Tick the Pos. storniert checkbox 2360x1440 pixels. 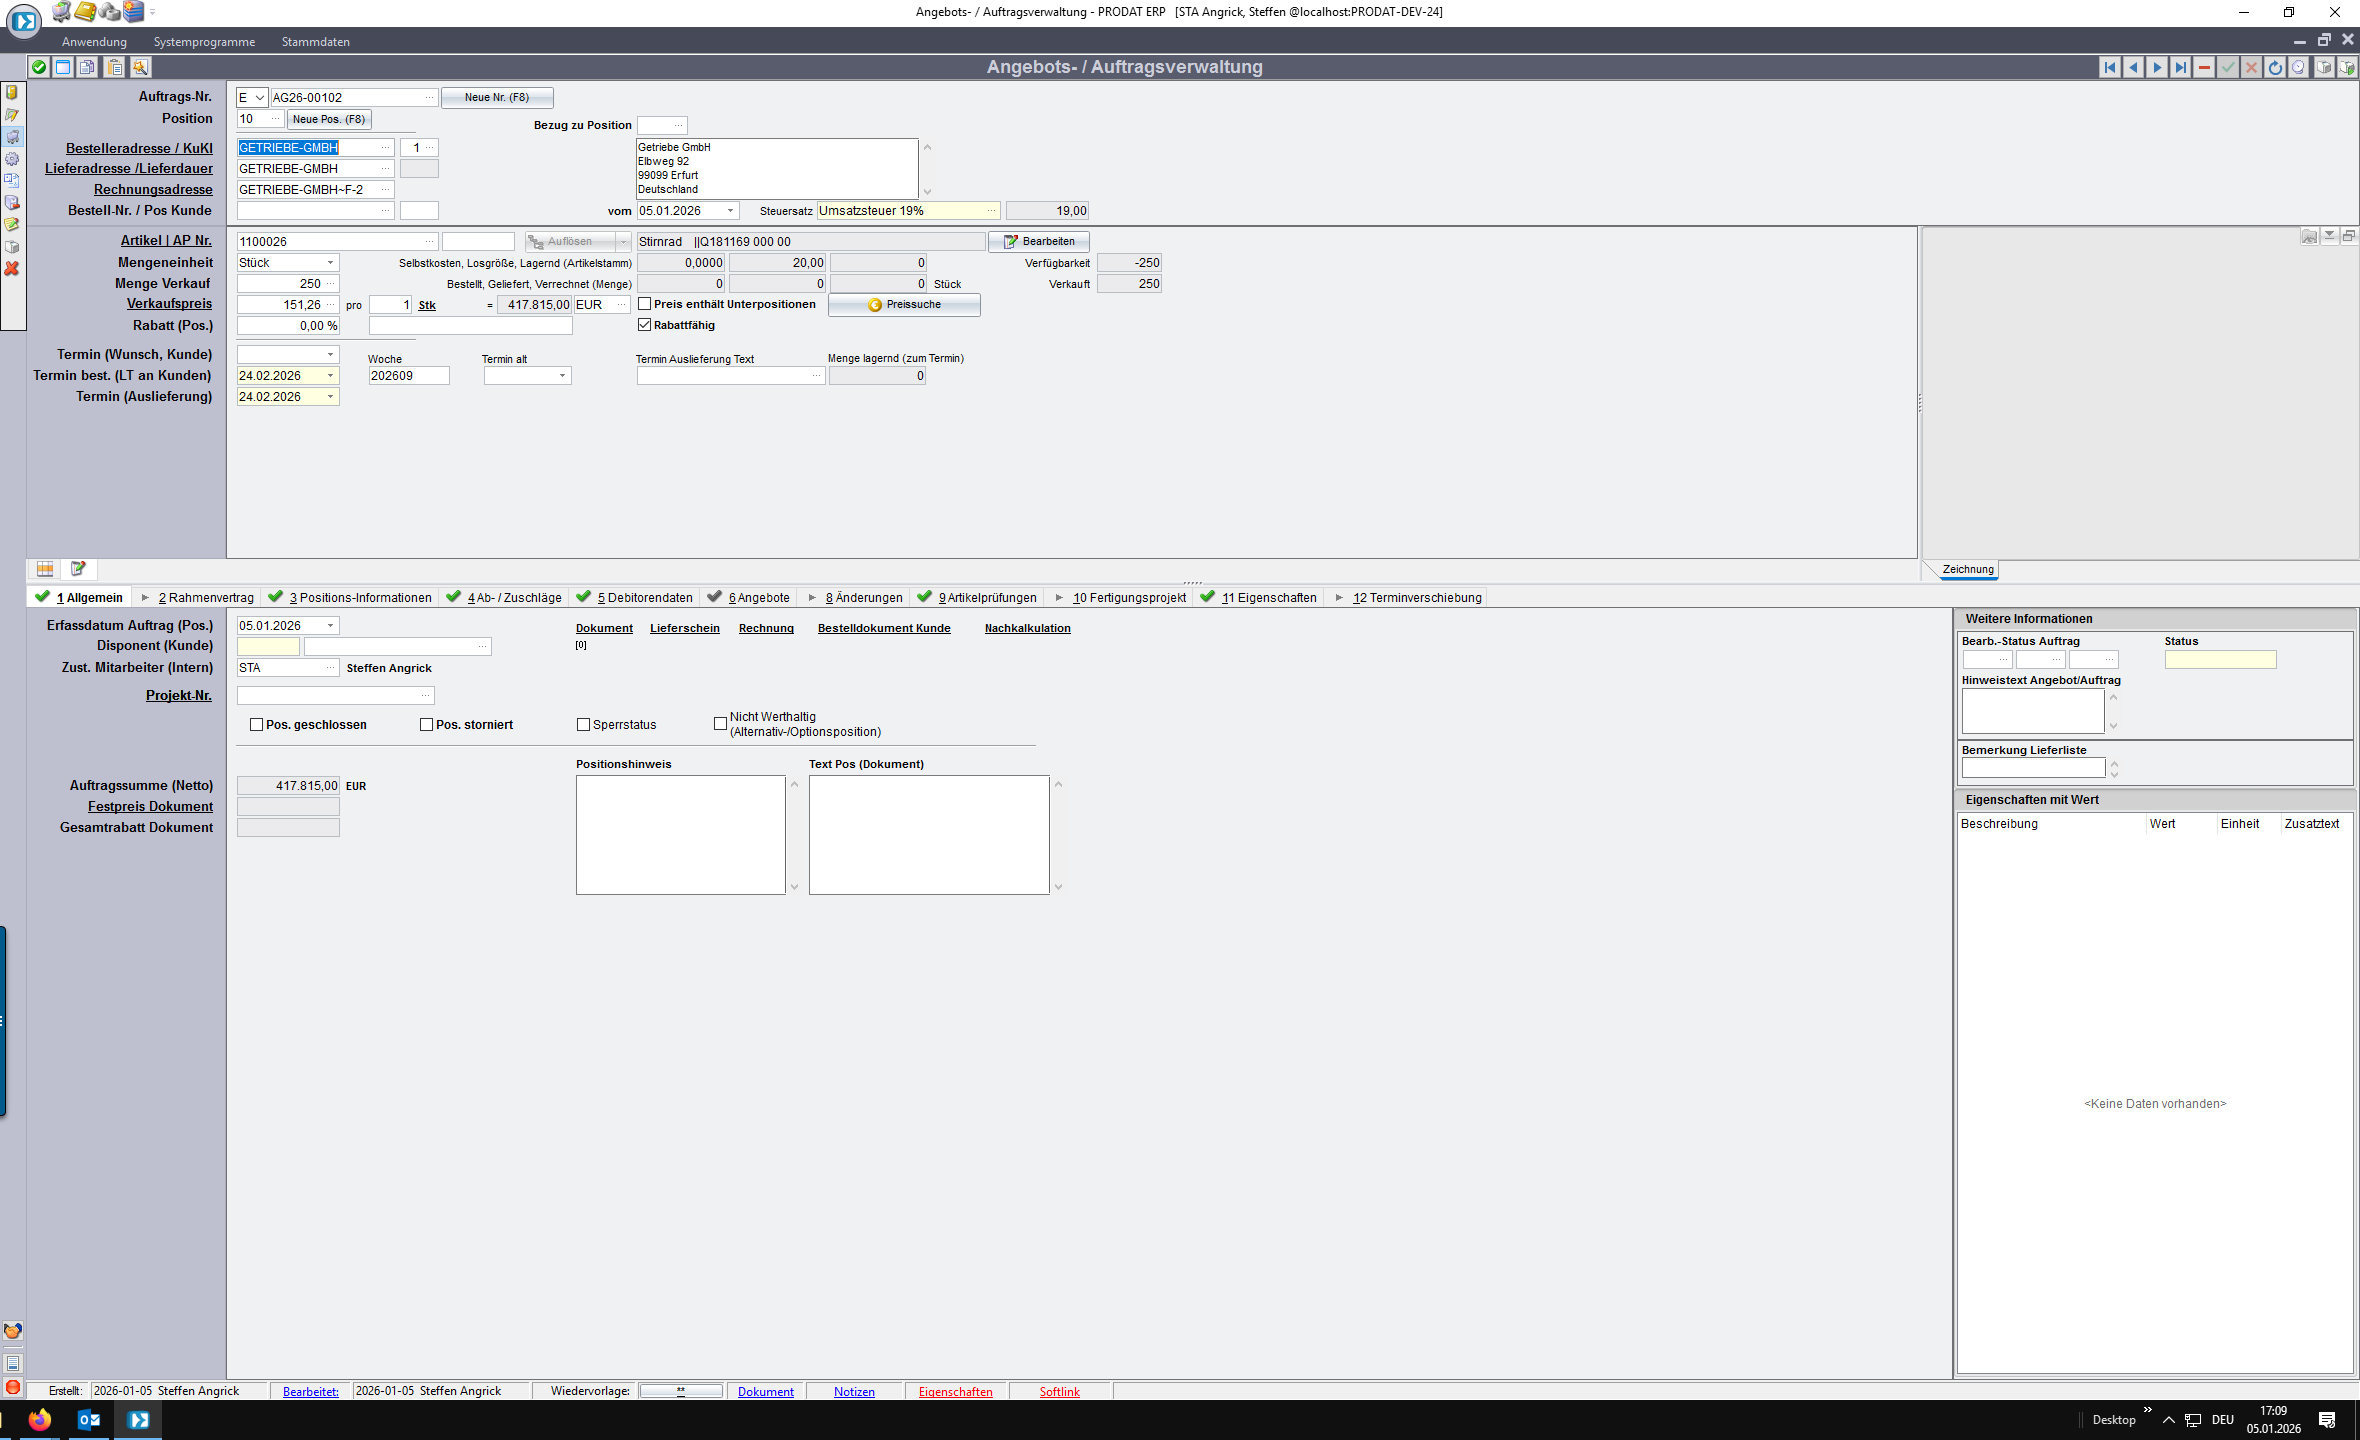427,725
